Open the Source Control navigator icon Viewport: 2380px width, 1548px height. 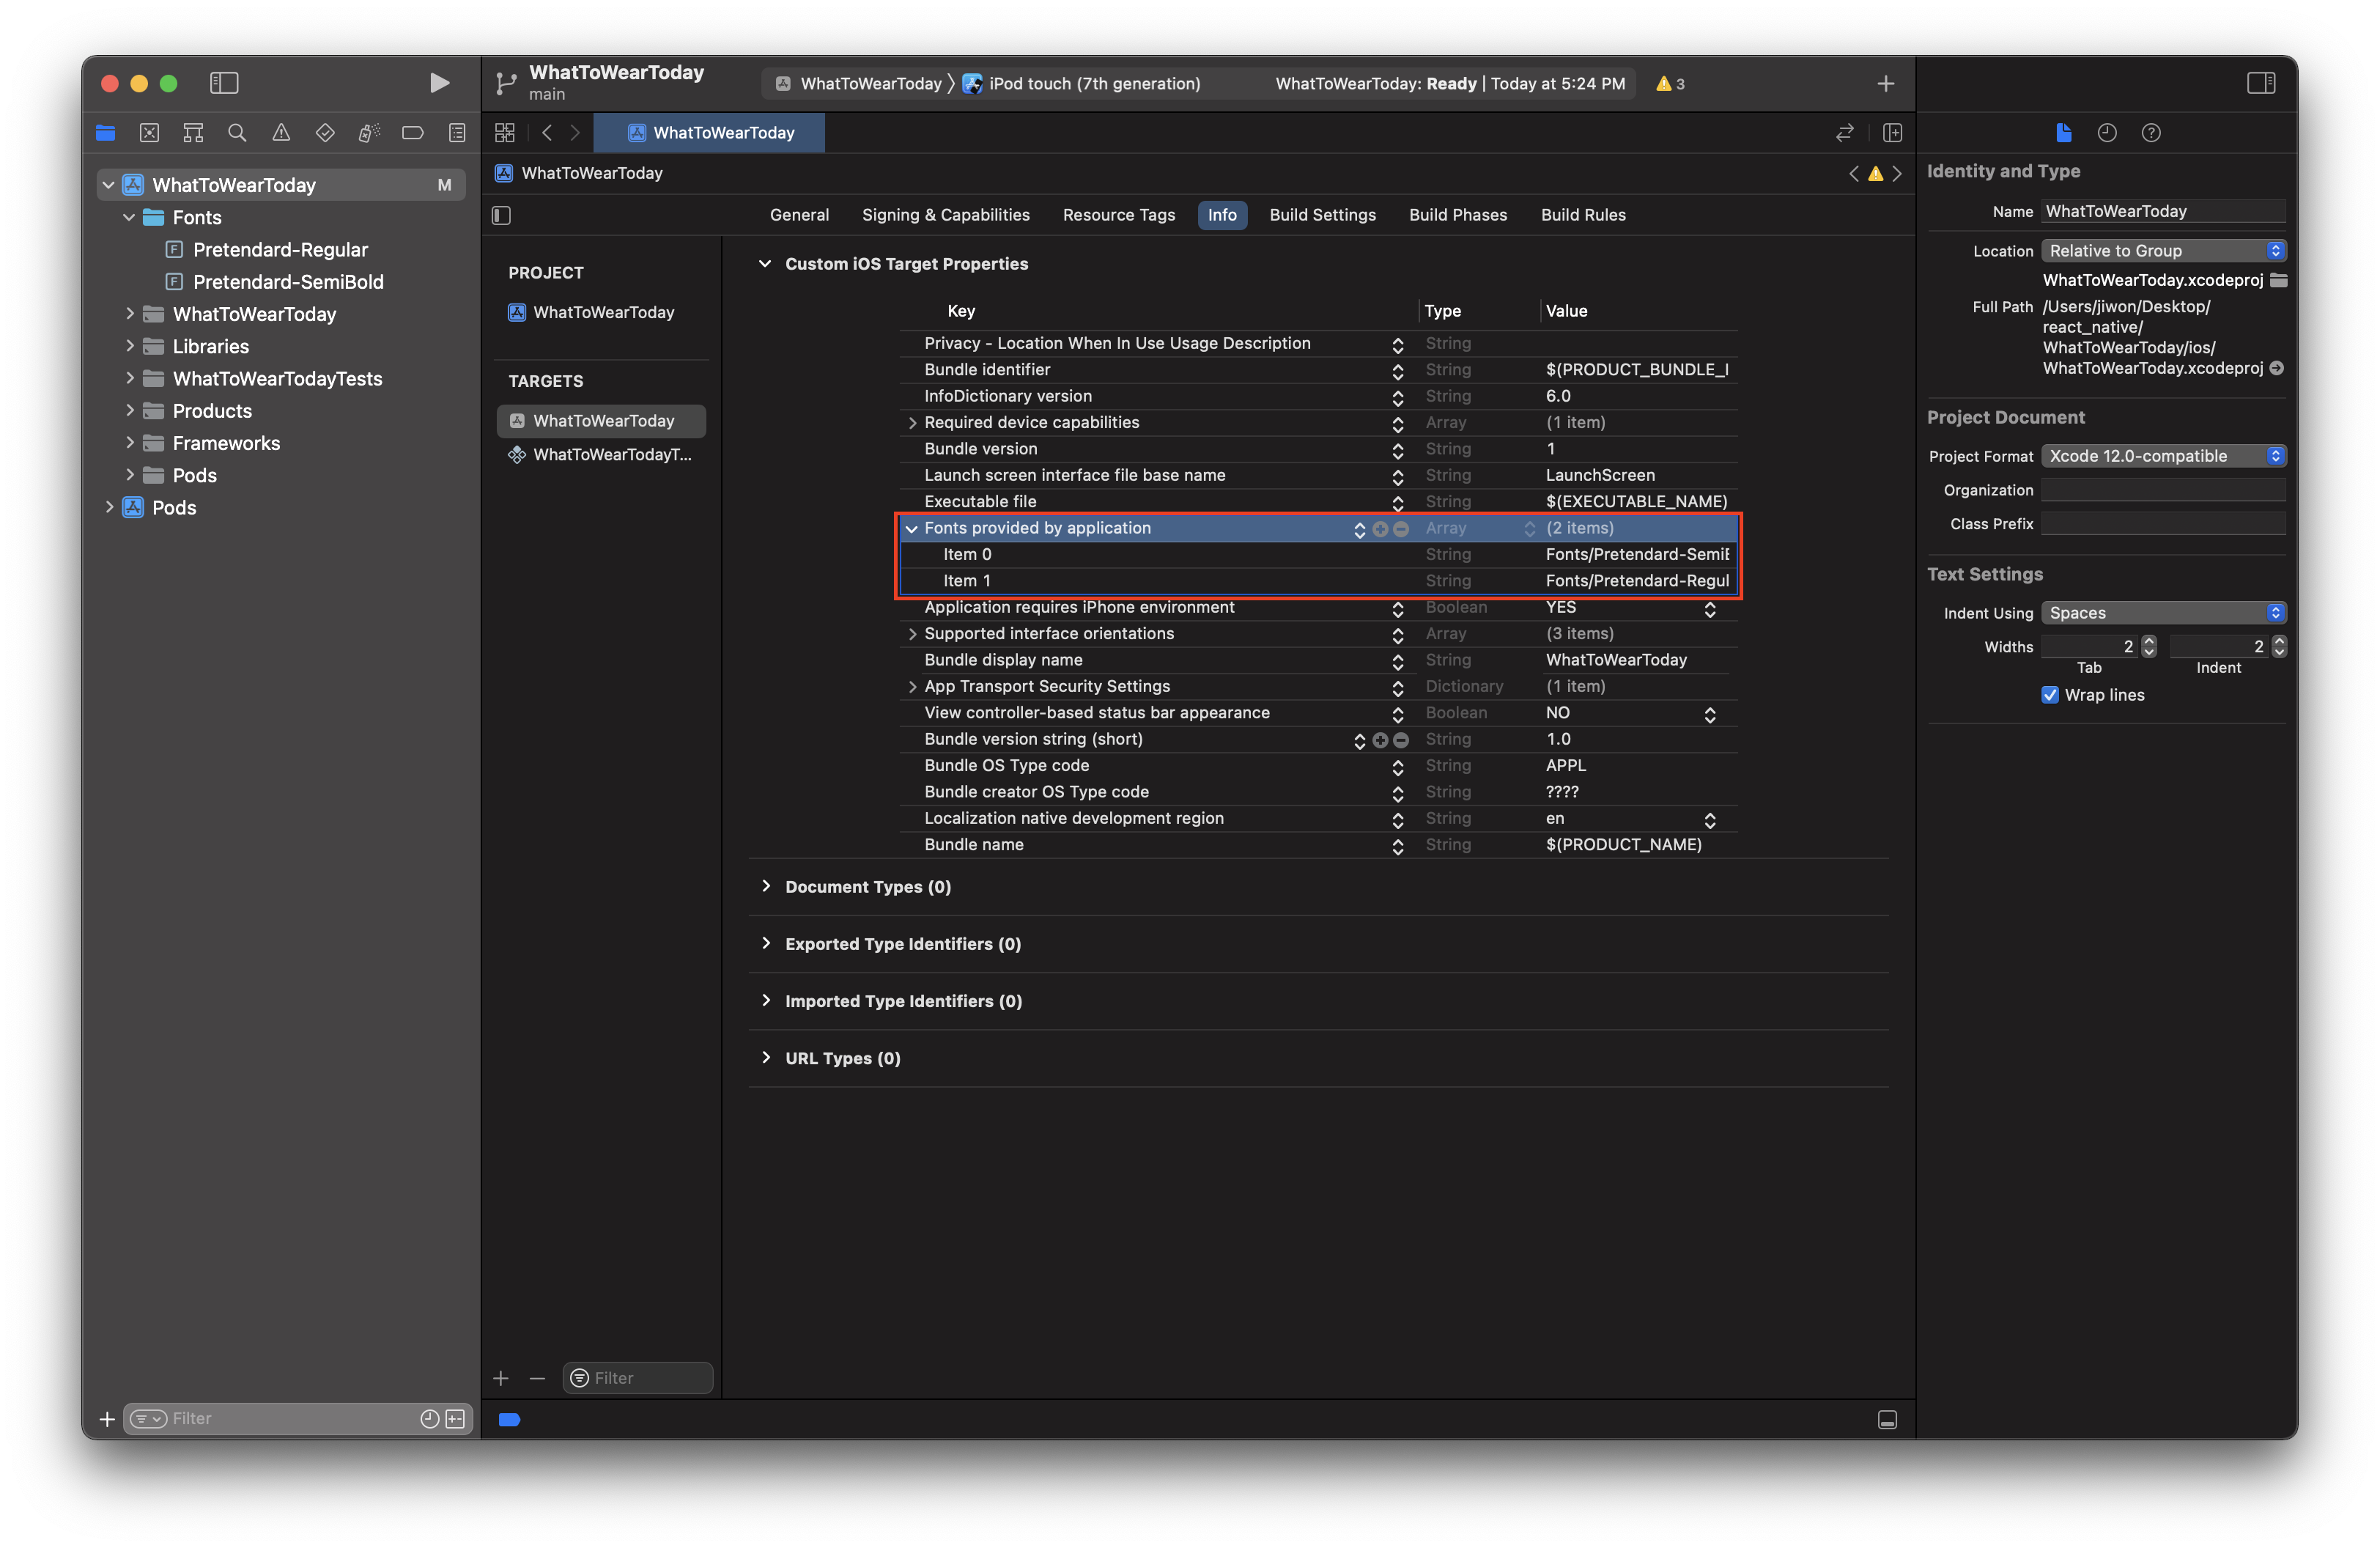pos(149,132)
